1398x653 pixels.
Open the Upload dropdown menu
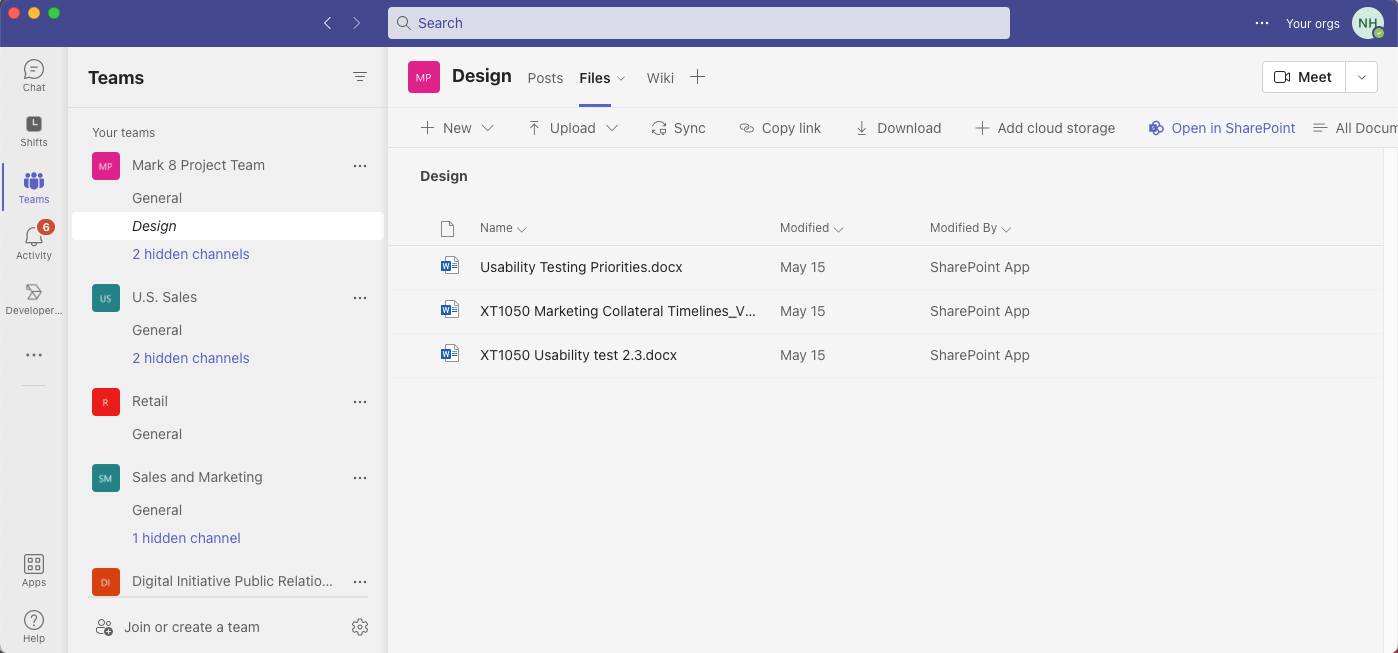coord(573,128)
